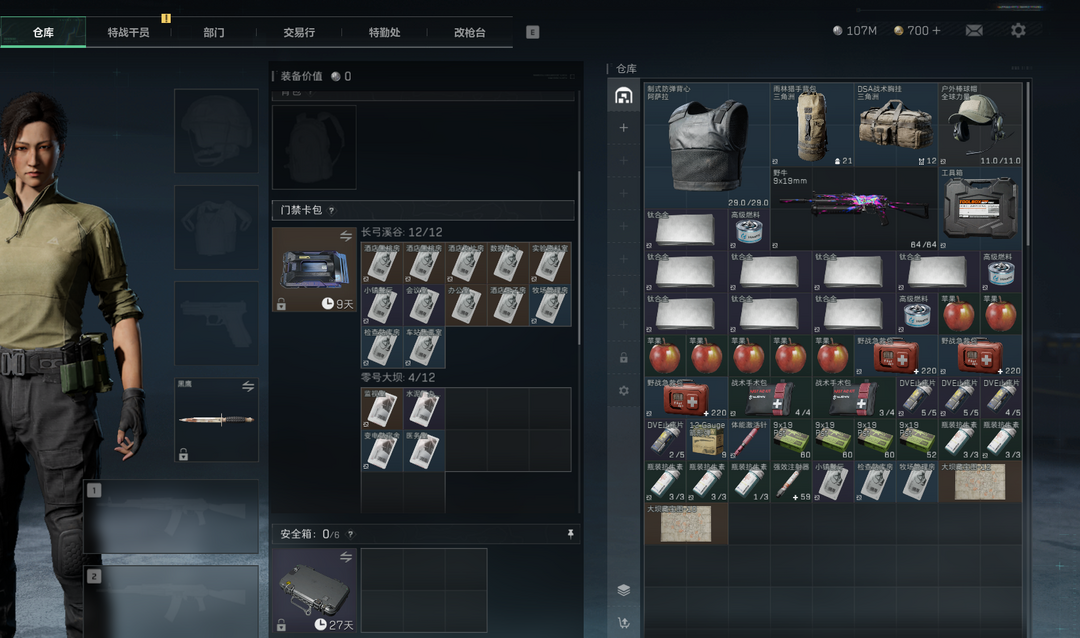Click swap icon on the keycard bag

tap(346, 236)
